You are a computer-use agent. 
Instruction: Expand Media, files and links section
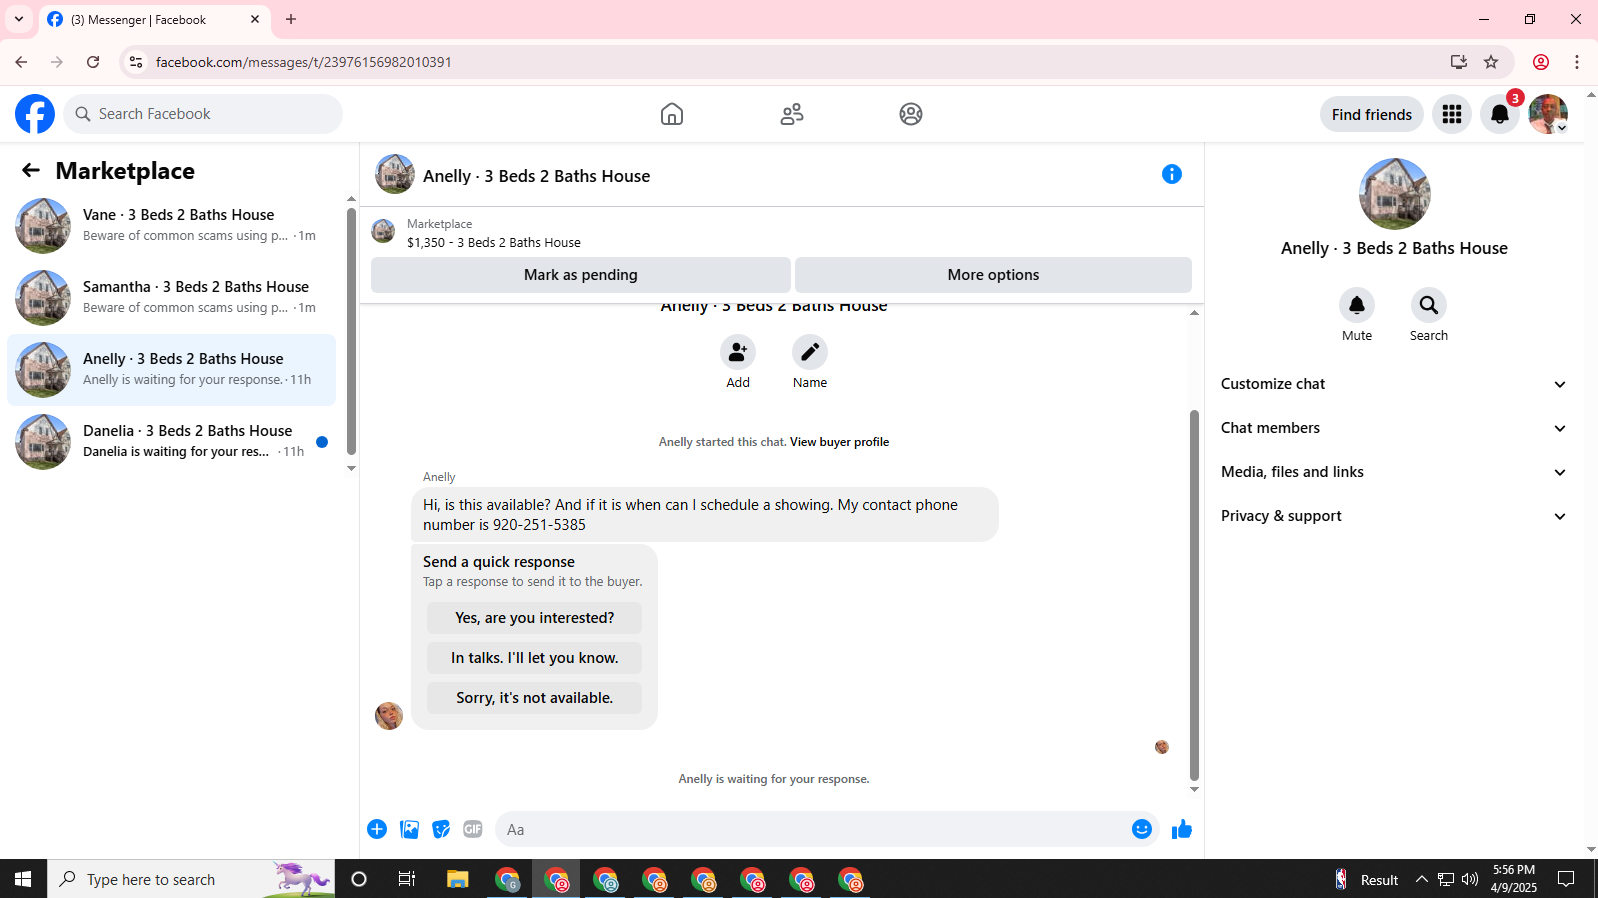(1393, 472)
